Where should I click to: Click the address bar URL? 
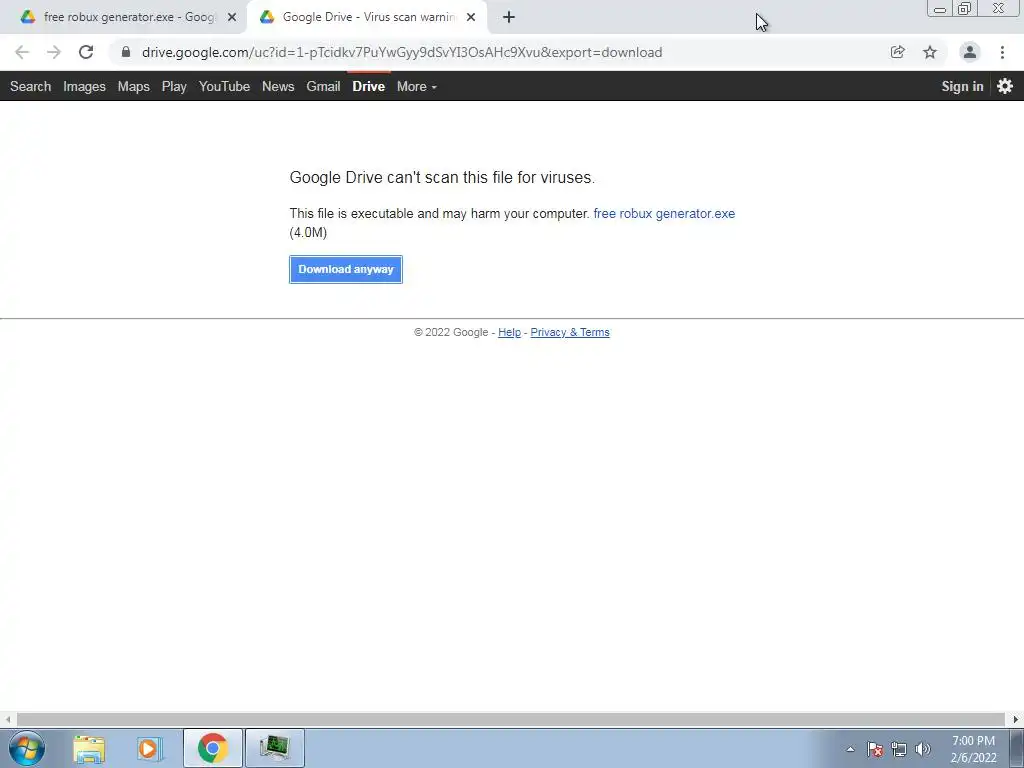pos(402,52)
